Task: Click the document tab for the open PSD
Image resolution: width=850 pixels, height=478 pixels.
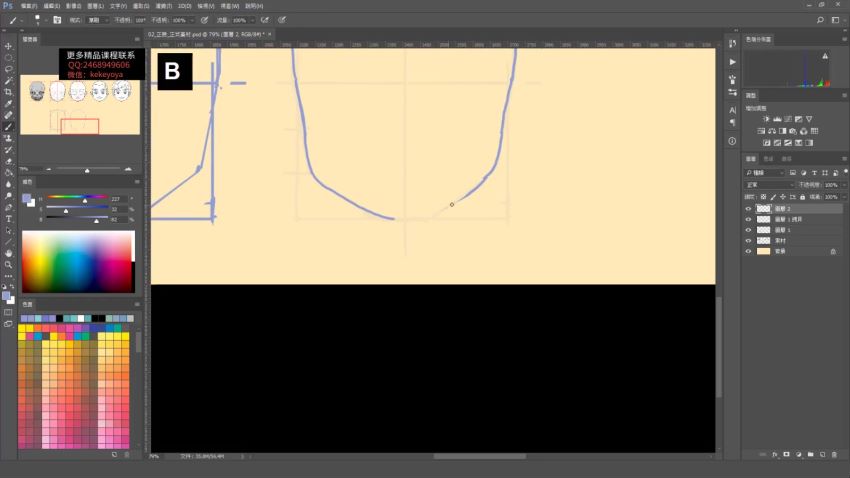Action: pyautogui.click(x=207, y=34)
